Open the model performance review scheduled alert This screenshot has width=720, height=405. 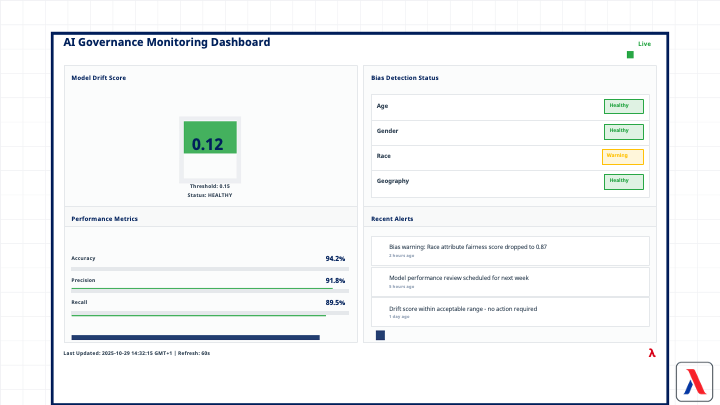[x=510, y=280]
